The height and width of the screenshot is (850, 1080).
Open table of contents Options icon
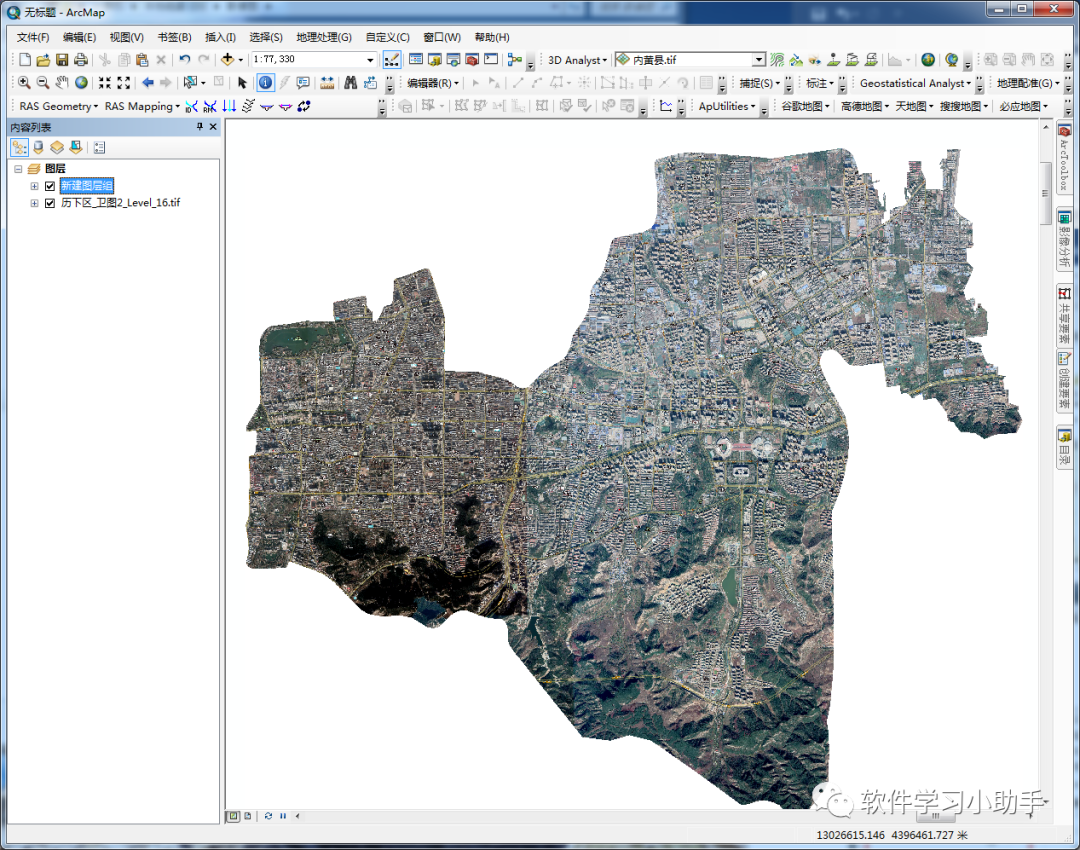(99, 147)
